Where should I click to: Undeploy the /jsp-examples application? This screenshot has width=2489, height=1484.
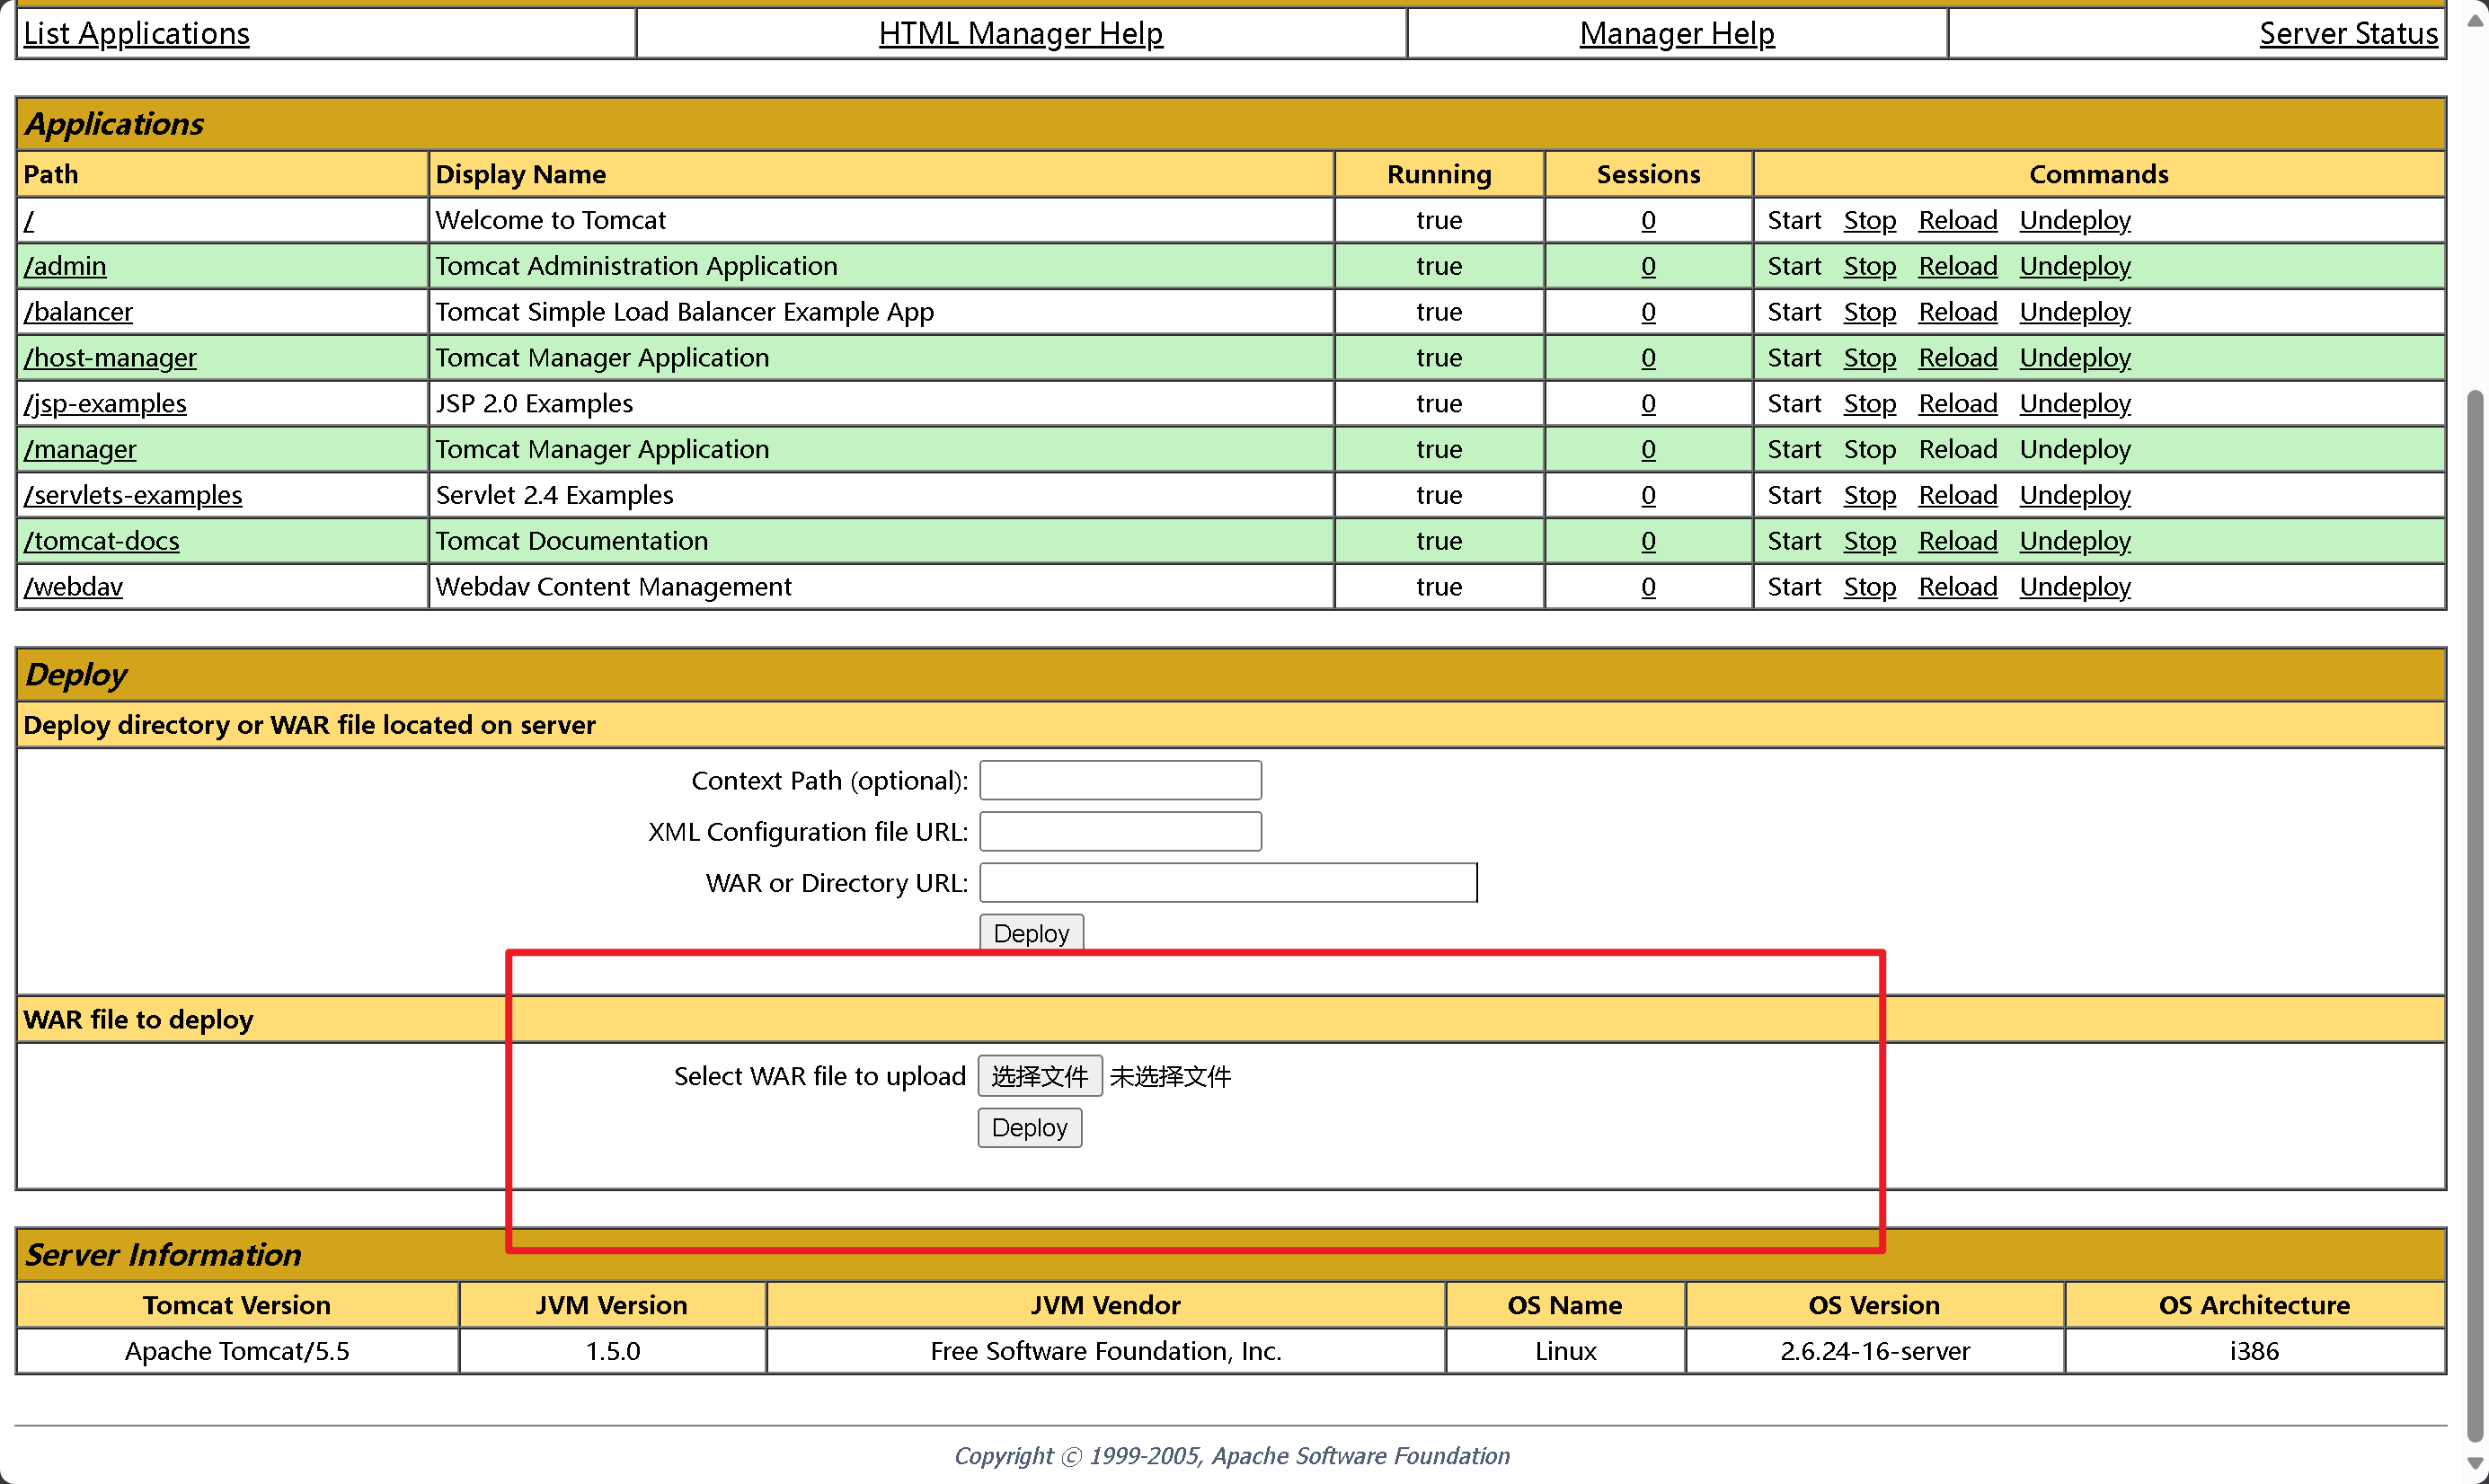click(x=2074, y=404)
